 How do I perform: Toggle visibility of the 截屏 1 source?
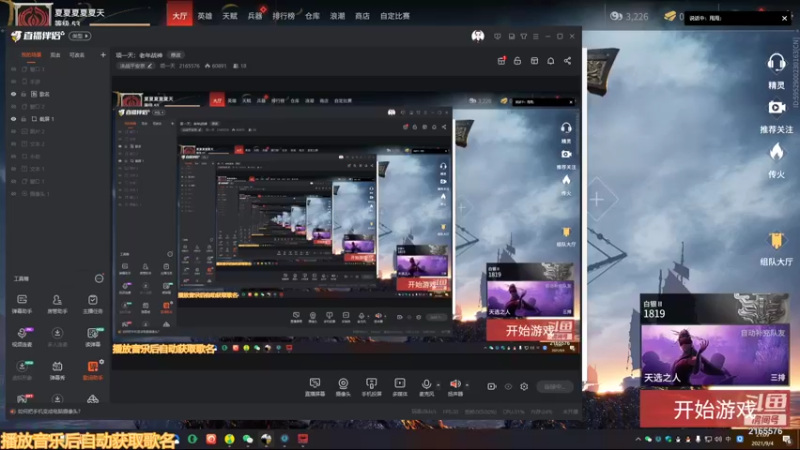13,119
